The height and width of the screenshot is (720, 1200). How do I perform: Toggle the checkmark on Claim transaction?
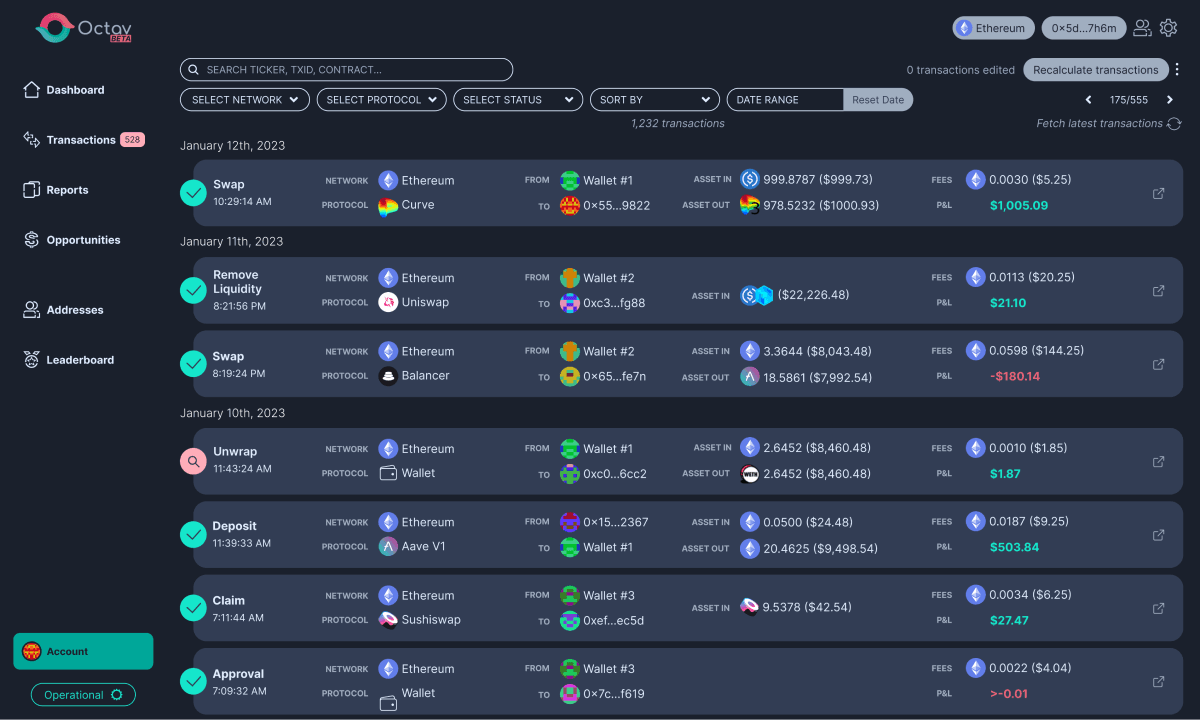pos(193,608)
